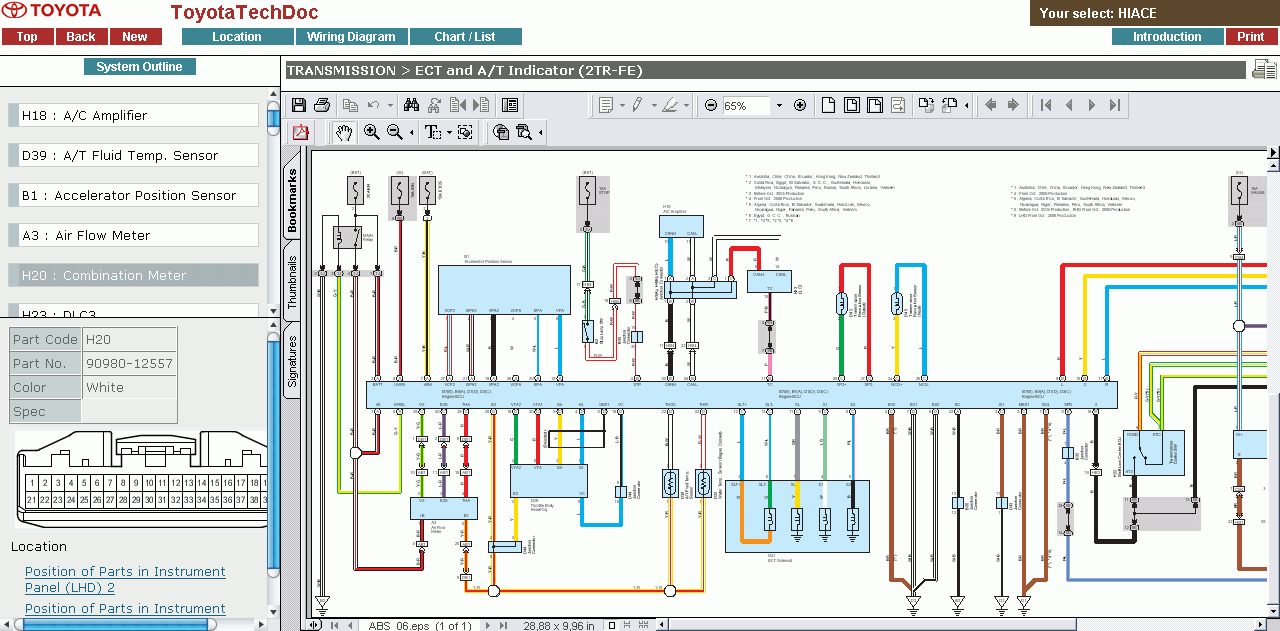Decrease zoom with the minus circle button
This screenshot has height=631, width=1280.
pyautogui.click(x=710, y=105)
